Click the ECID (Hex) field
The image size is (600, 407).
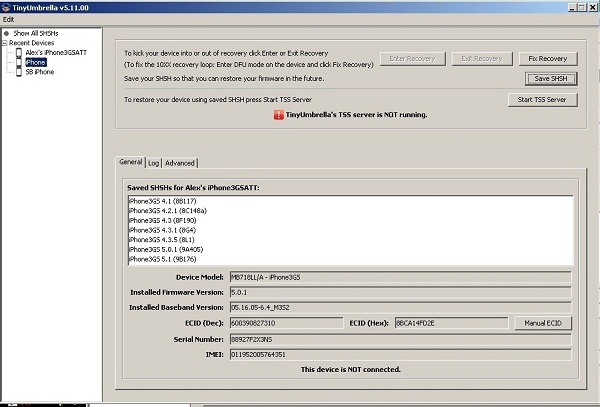pyautogui.click(x=452, y=323)
